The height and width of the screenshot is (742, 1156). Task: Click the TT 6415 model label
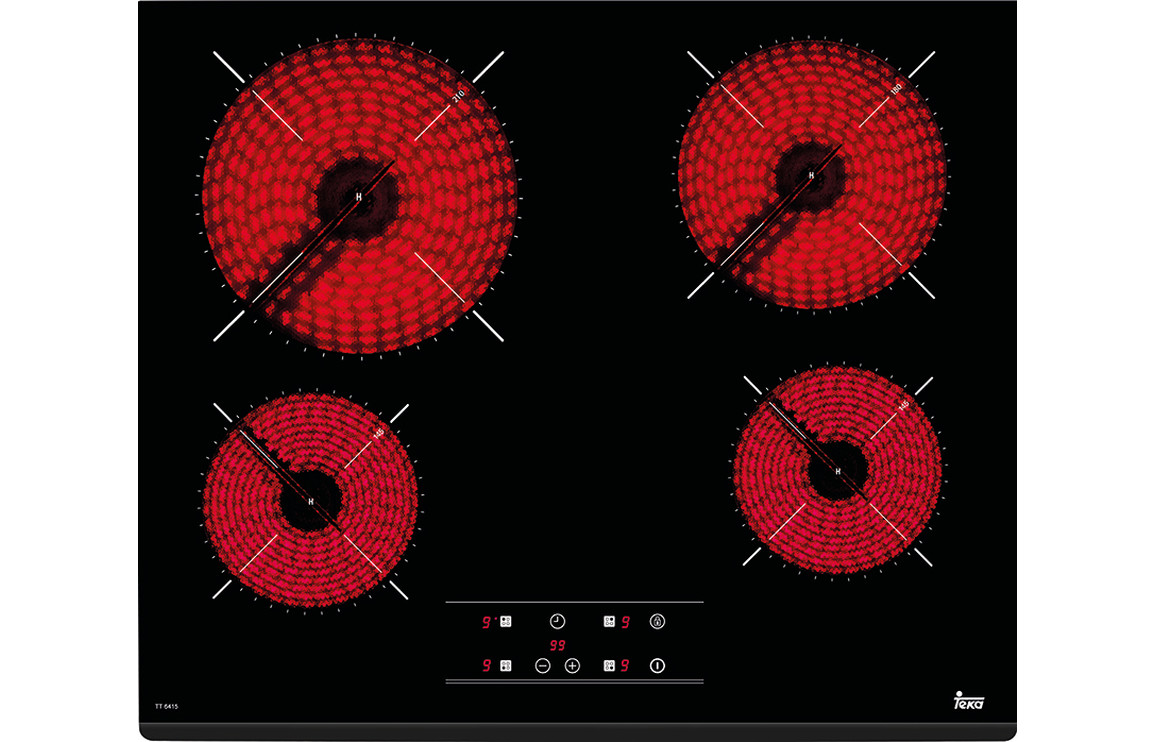(x=166, y=707)
